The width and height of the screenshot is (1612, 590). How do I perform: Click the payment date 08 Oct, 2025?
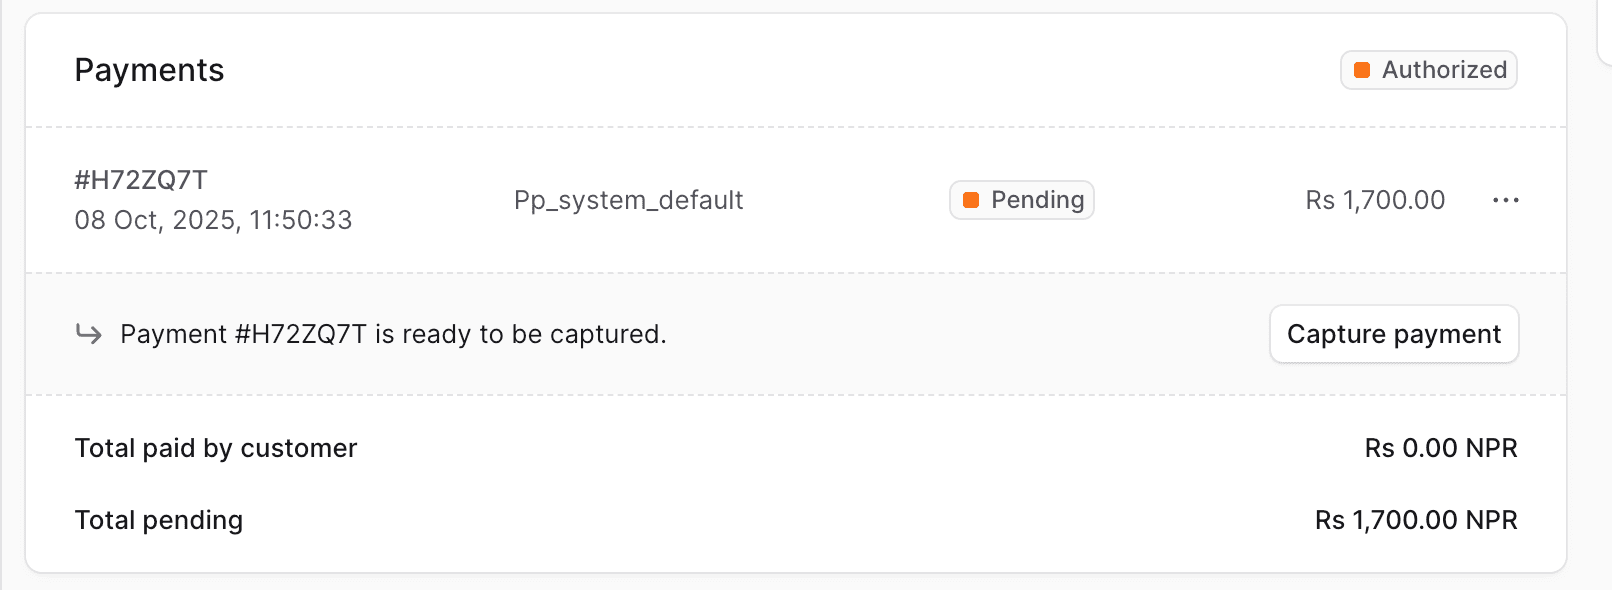click(213, 219)
